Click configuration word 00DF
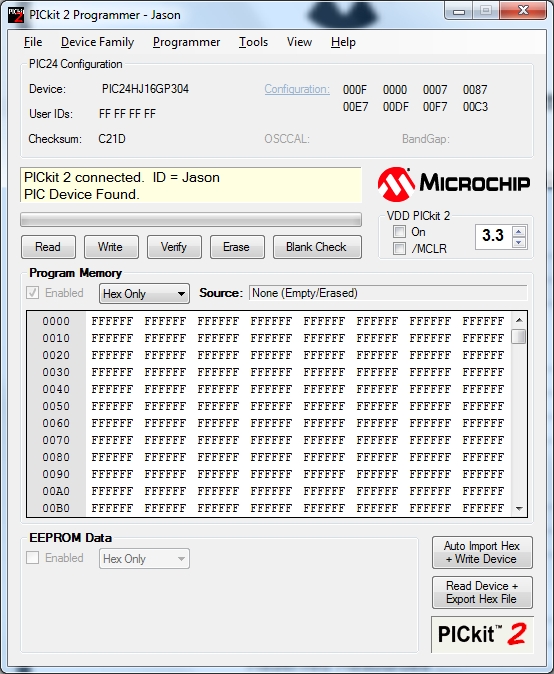 click(395, 107)
